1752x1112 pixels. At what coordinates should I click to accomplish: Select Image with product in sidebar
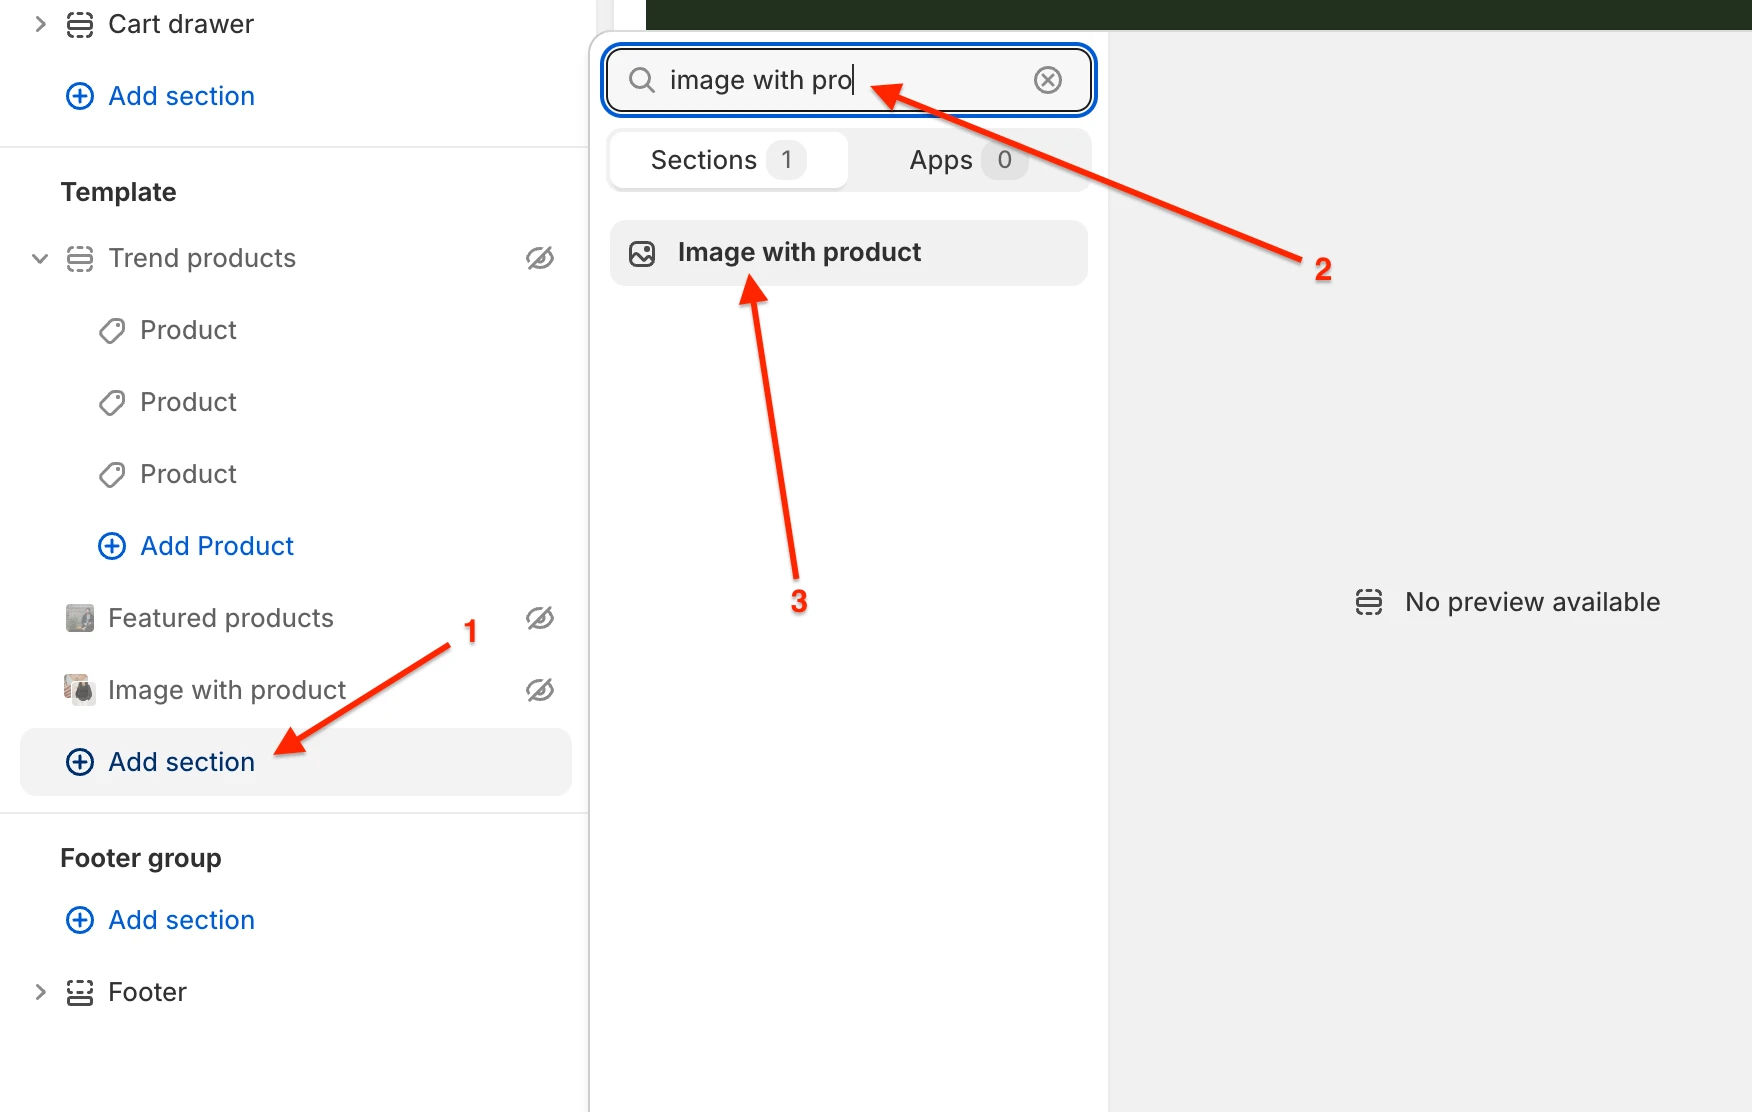point(296,690)
